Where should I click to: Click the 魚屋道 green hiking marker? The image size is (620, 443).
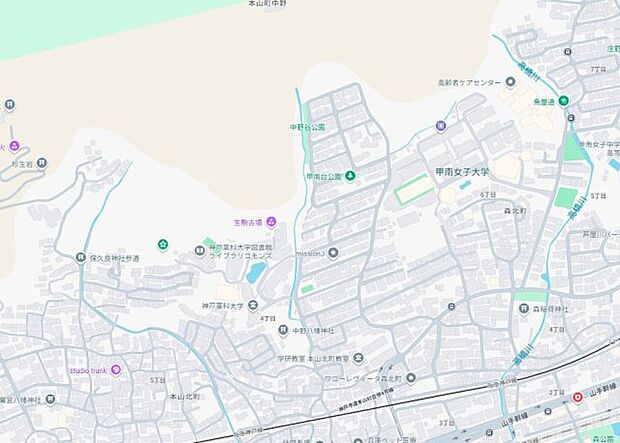[x=563, y=100]
